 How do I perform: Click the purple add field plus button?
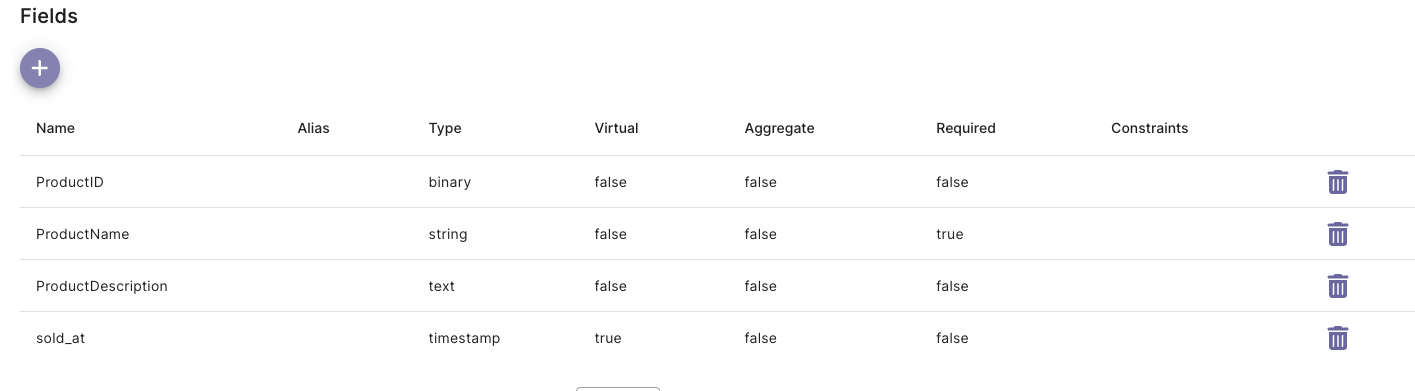tap(40, 68)
